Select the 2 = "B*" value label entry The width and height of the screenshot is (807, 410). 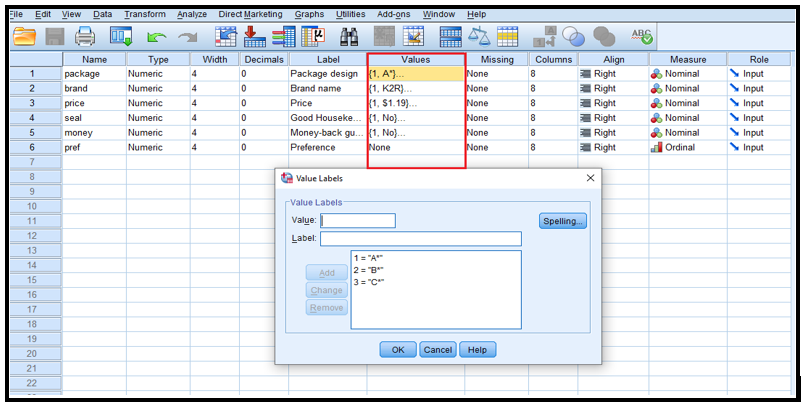point(369,270)
